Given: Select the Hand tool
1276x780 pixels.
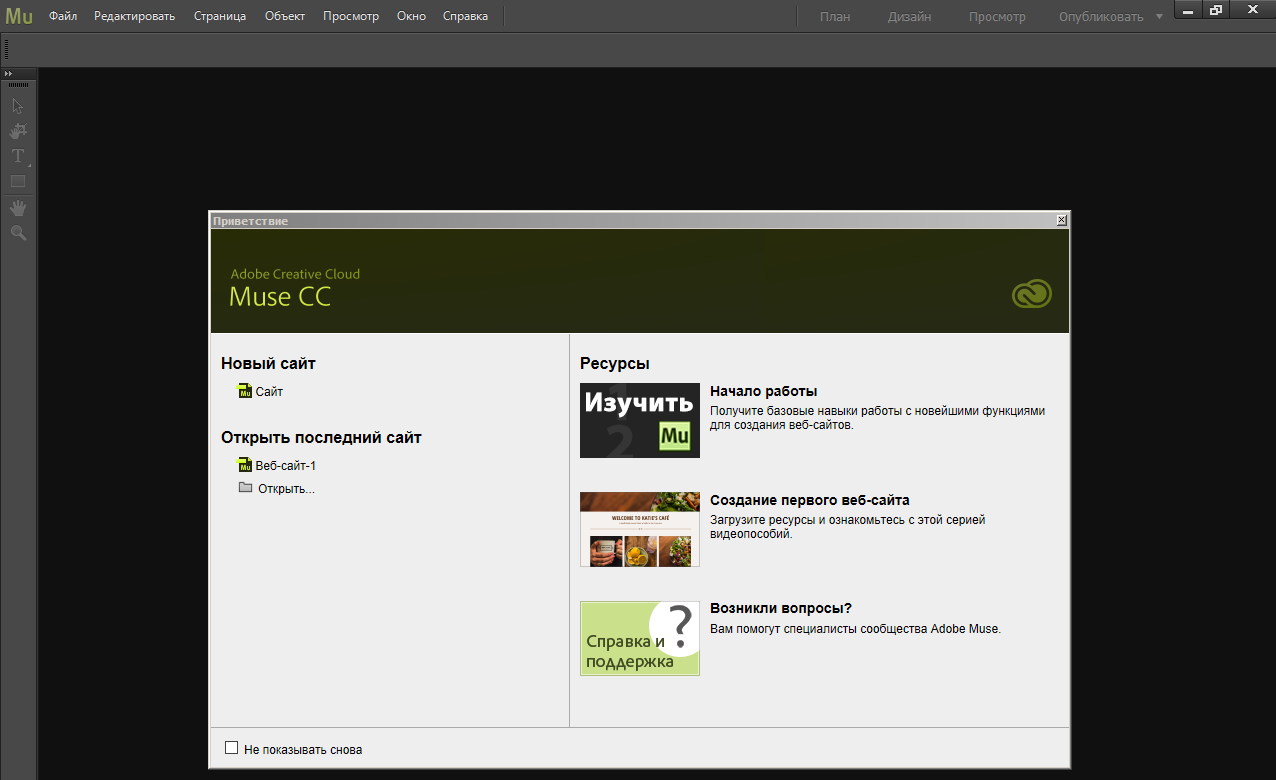Looking at the screenshot, I should (18, 207).
